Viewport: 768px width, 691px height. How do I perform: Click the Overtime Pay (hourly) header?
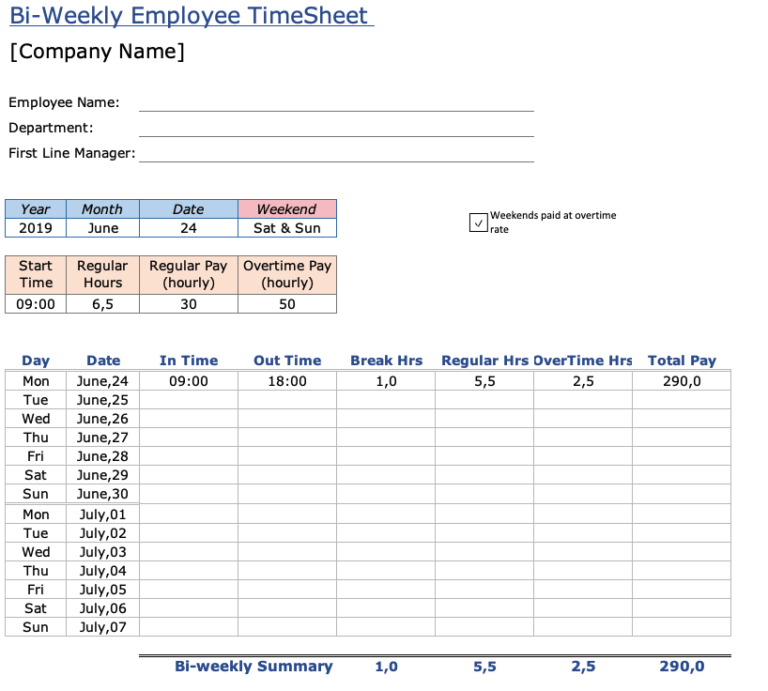tap(288, 275)
